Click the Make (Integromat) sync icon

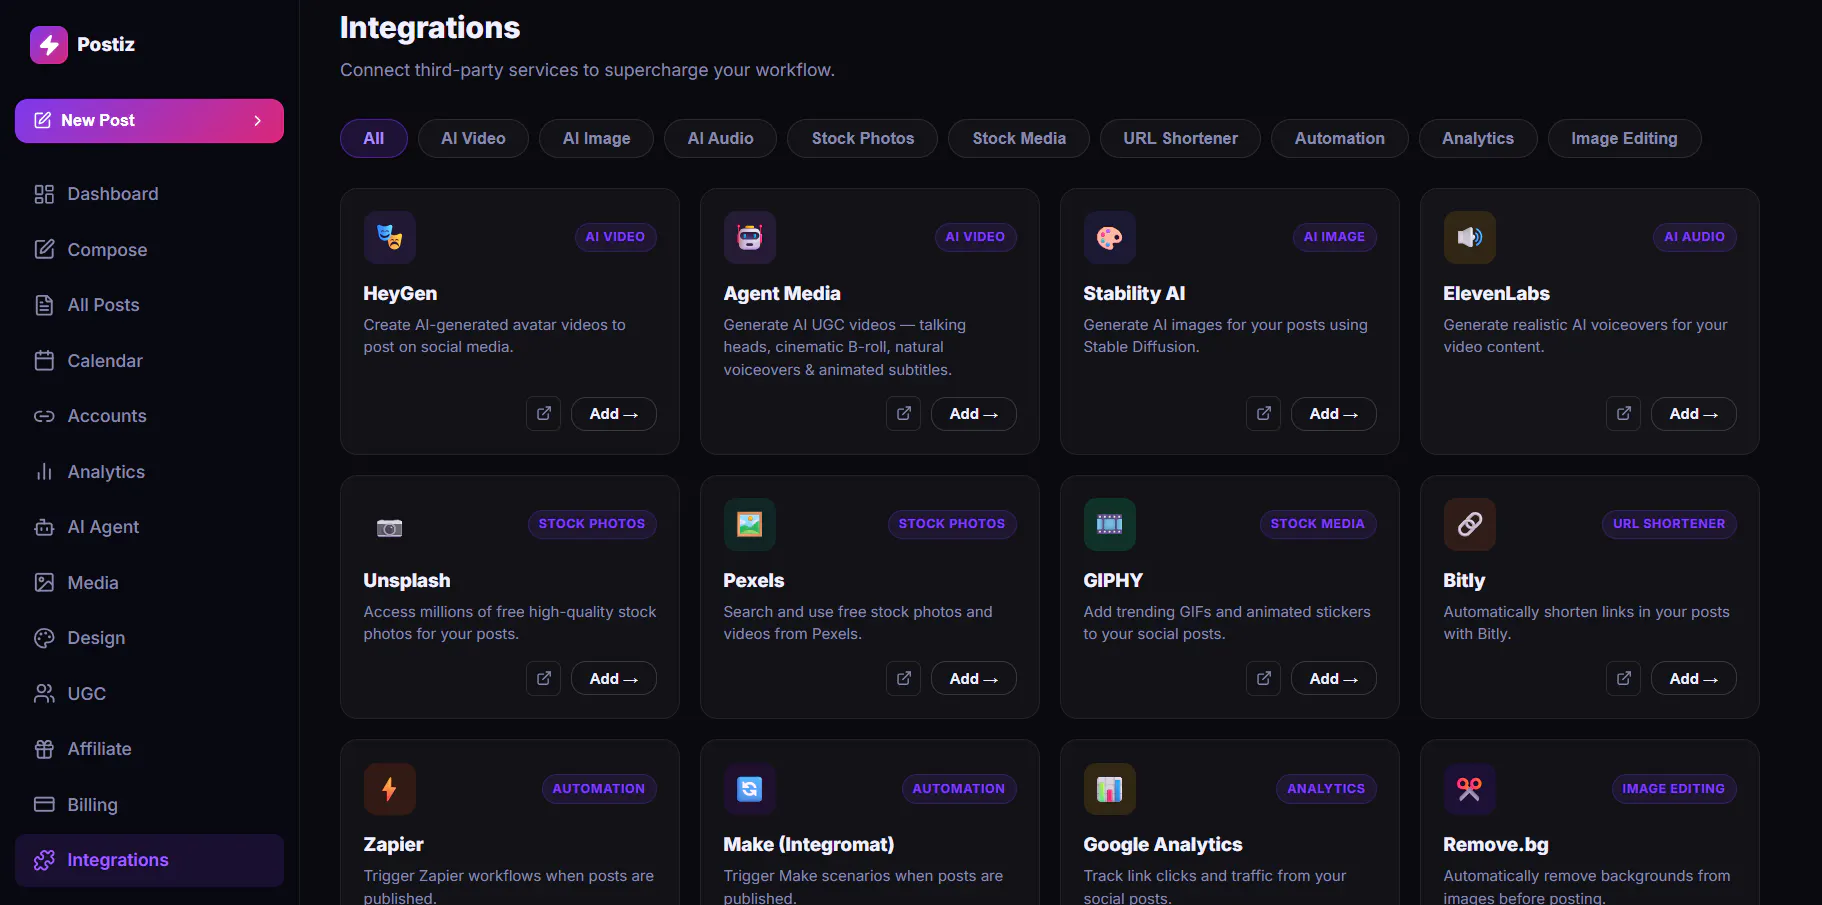pyautogui.click(x=750, y=789)
